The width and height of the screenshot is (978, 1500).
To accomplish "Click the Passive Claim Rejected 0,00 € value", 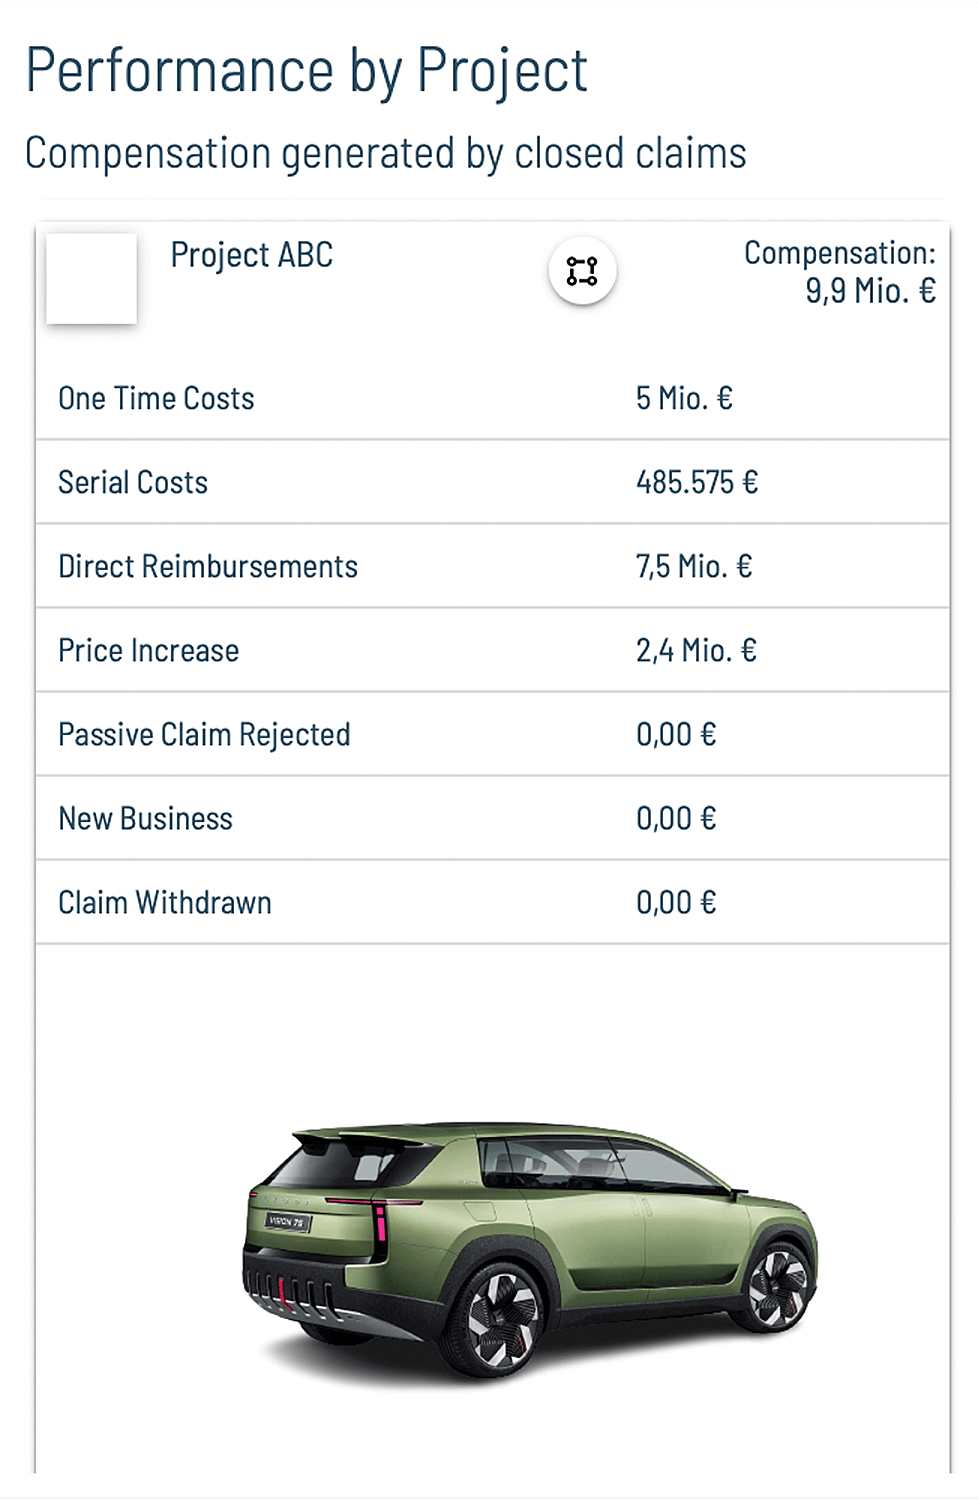I will pos(676,734).
